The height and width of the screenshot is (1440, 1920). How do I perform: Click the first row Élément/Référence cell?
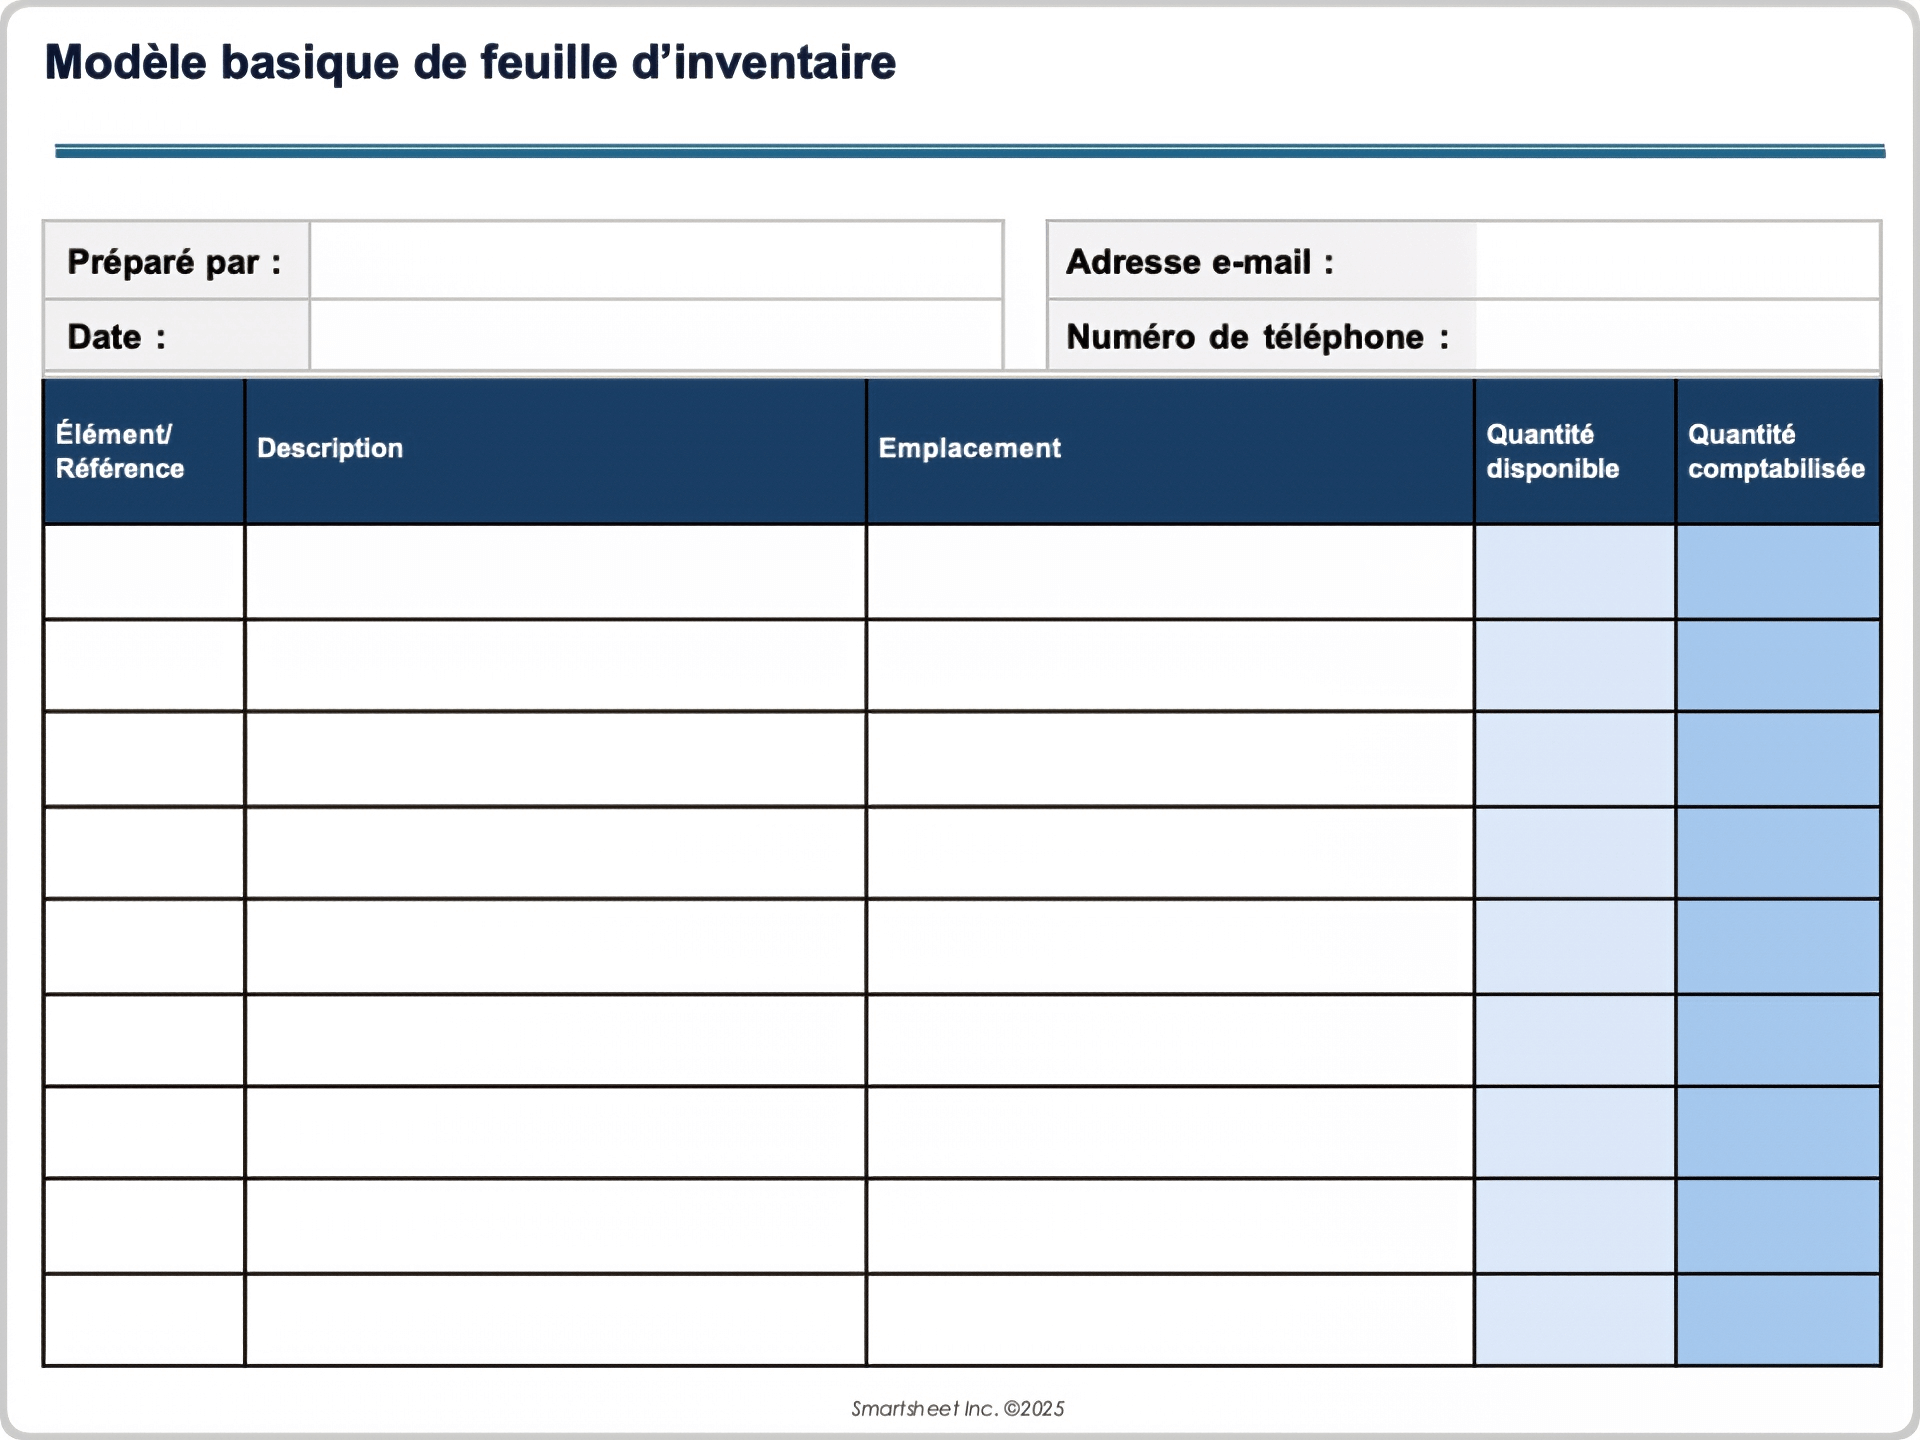[144, 572]
